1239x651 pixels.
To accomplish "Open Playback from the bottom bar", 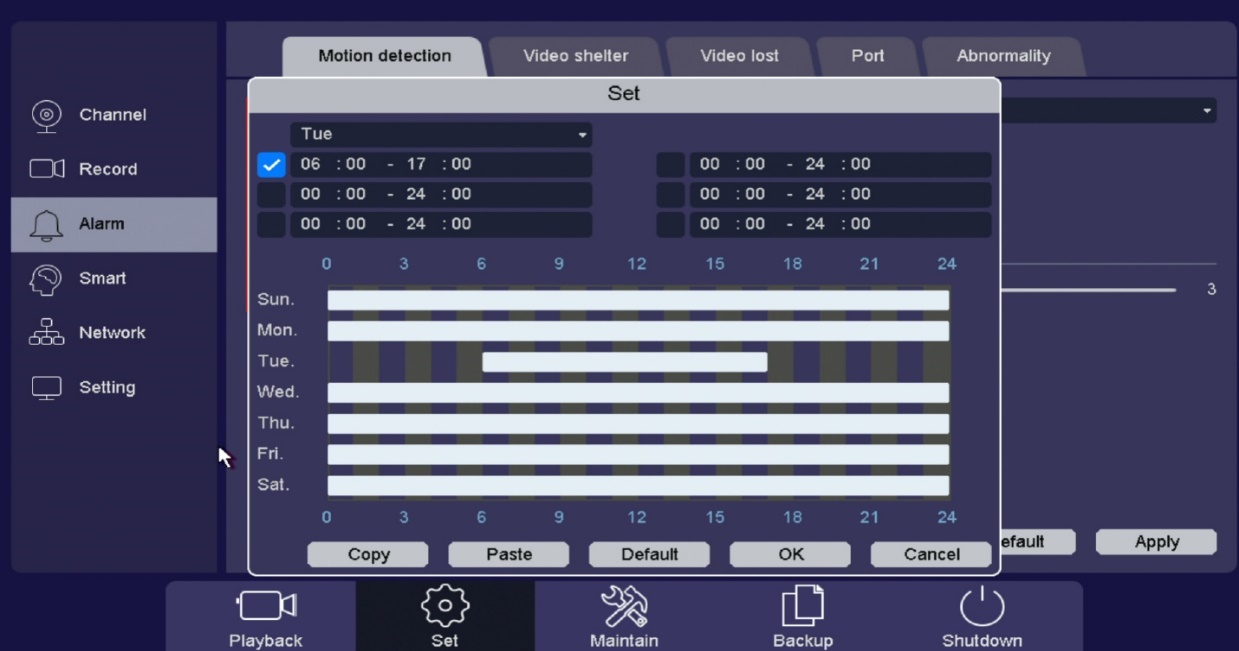I will click(x=265, y=606).
